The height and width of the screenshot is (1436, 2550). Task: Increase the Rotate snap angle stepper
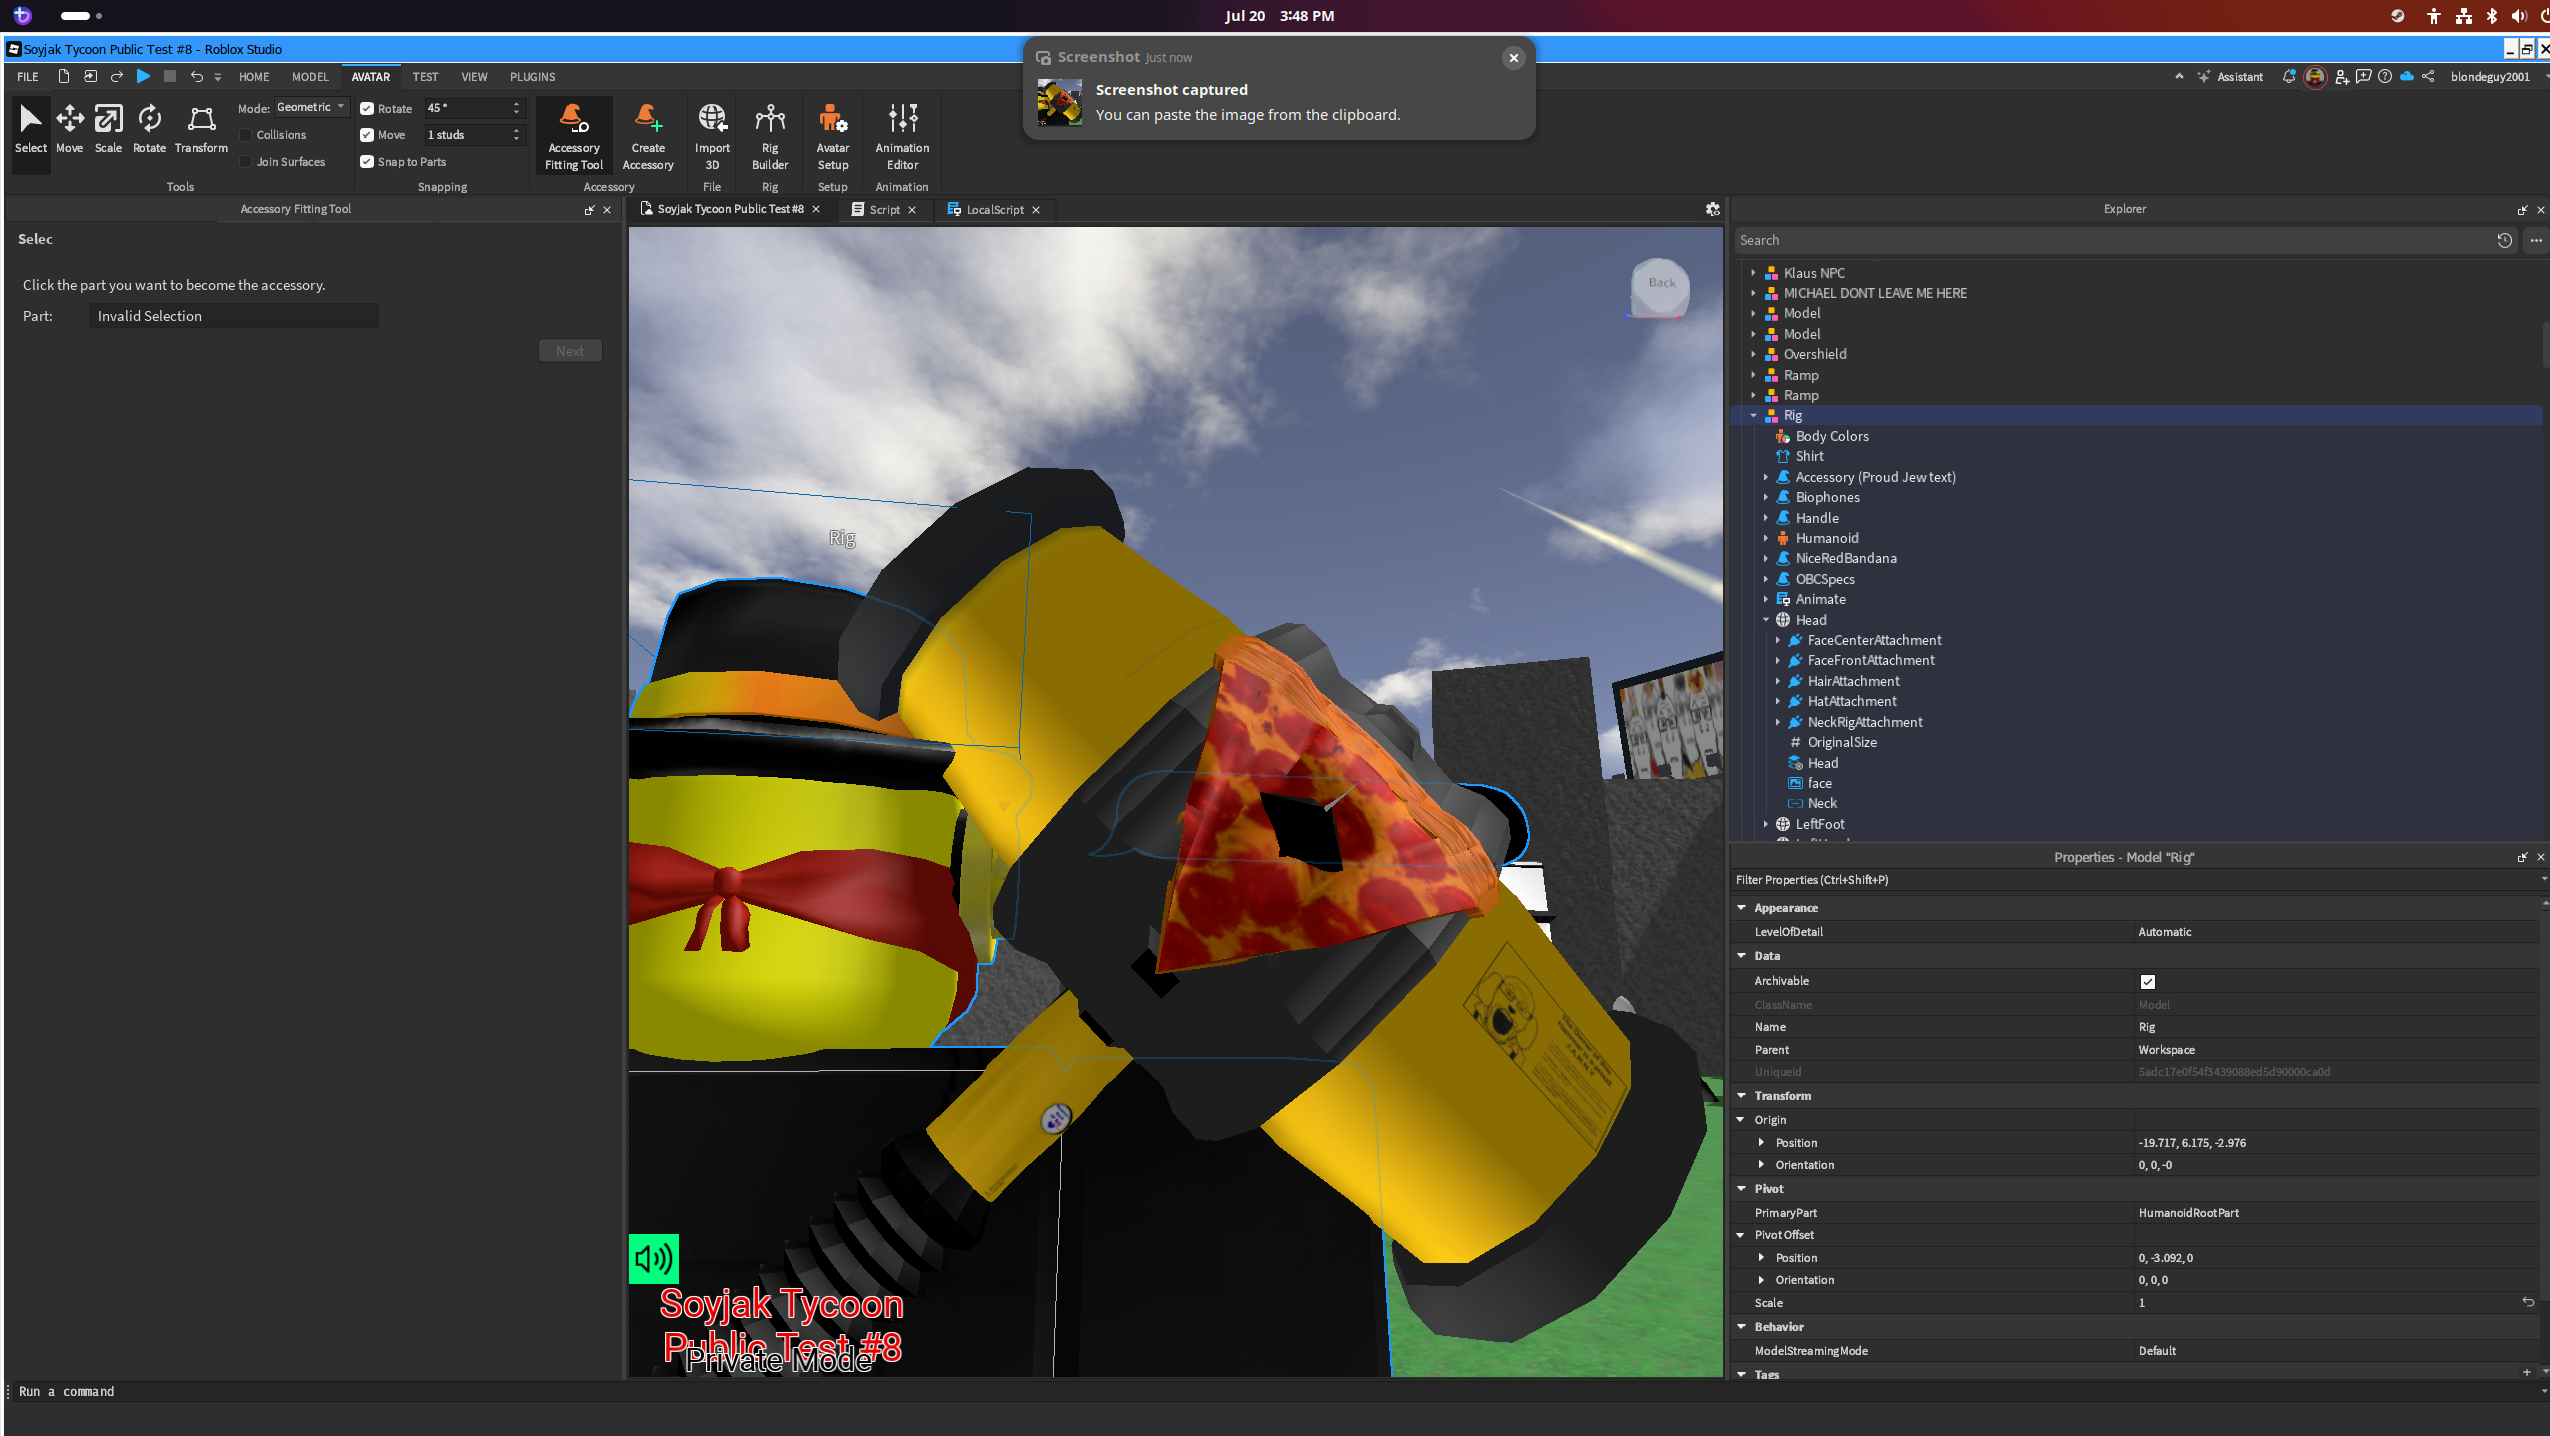point(516,104)
